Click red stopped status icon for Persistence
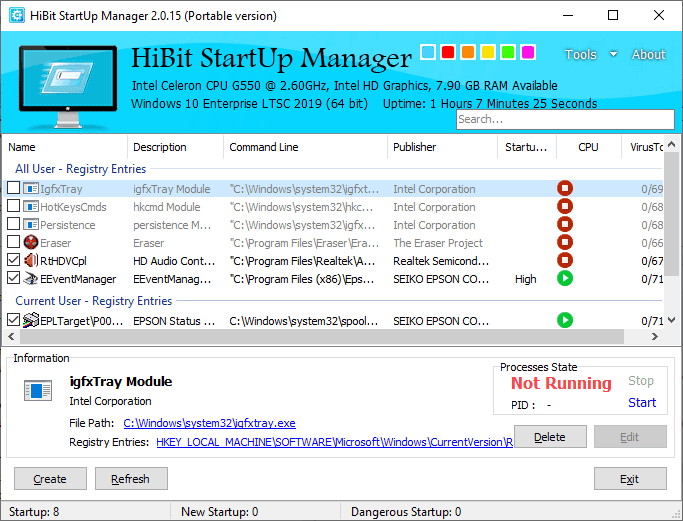Image resolution: width=683 pixels, height=521 pixels. coord(565,224)
